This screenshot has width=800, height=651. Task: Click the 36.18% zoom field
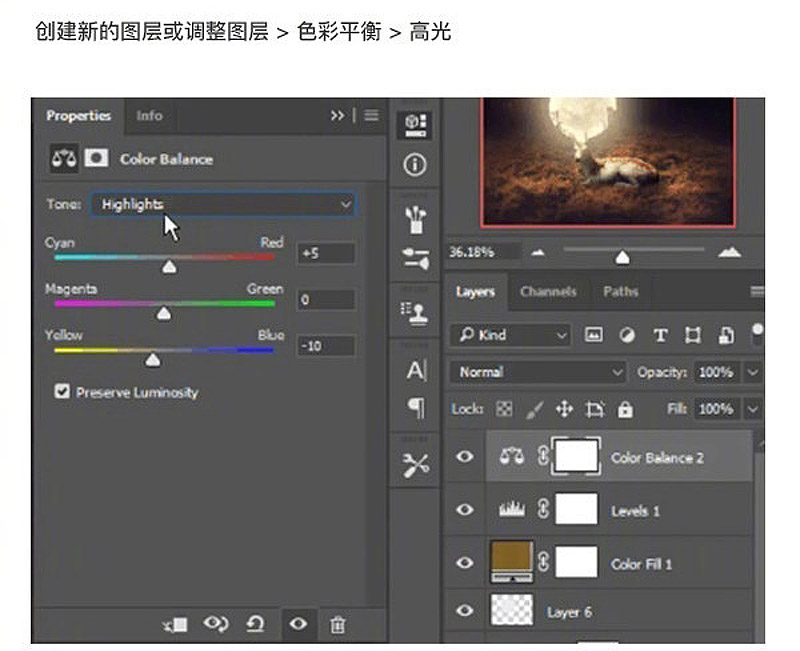pos(483,252)
